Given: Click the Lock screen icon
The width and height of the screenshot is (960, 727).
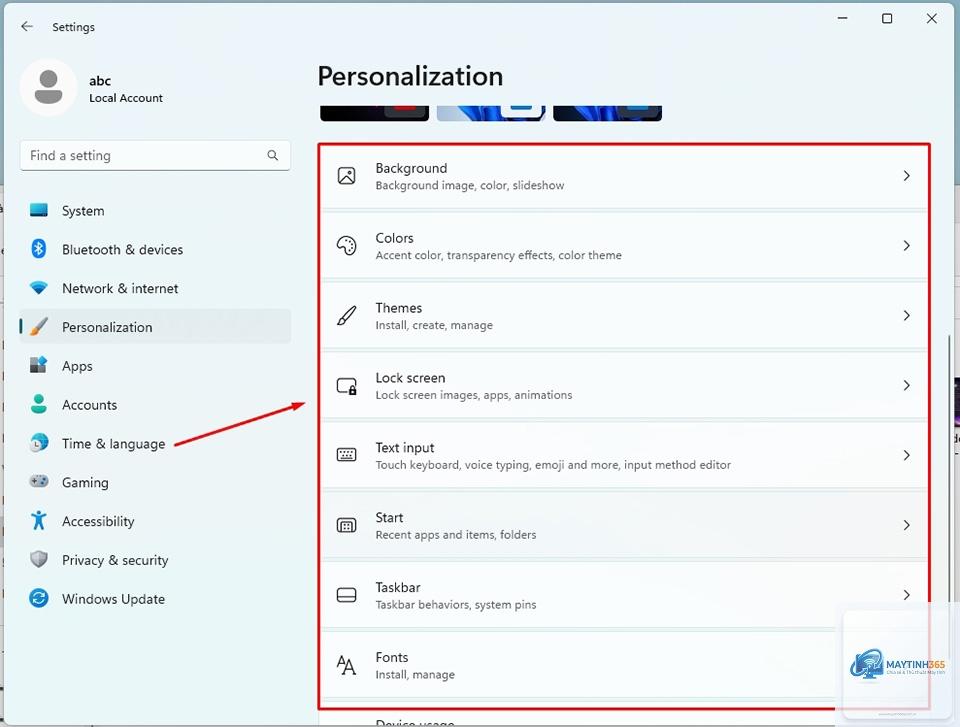Looking at the screenshot, I should click(x=347, y=386).
